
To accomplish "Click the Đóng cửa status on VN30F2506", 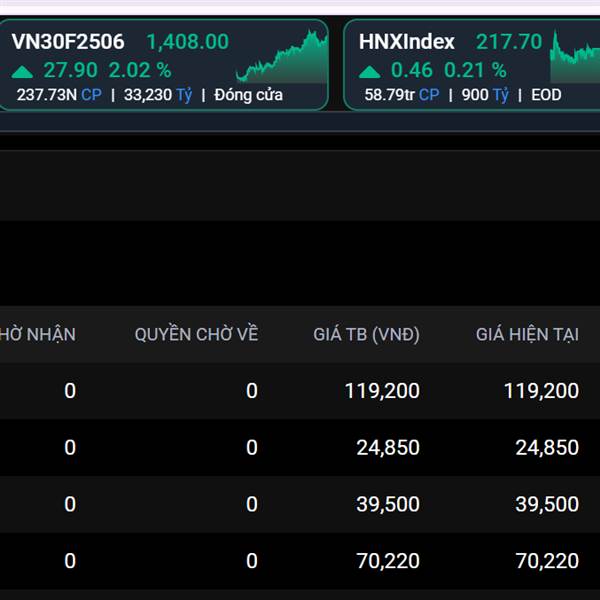I will (x=249, y=95).
